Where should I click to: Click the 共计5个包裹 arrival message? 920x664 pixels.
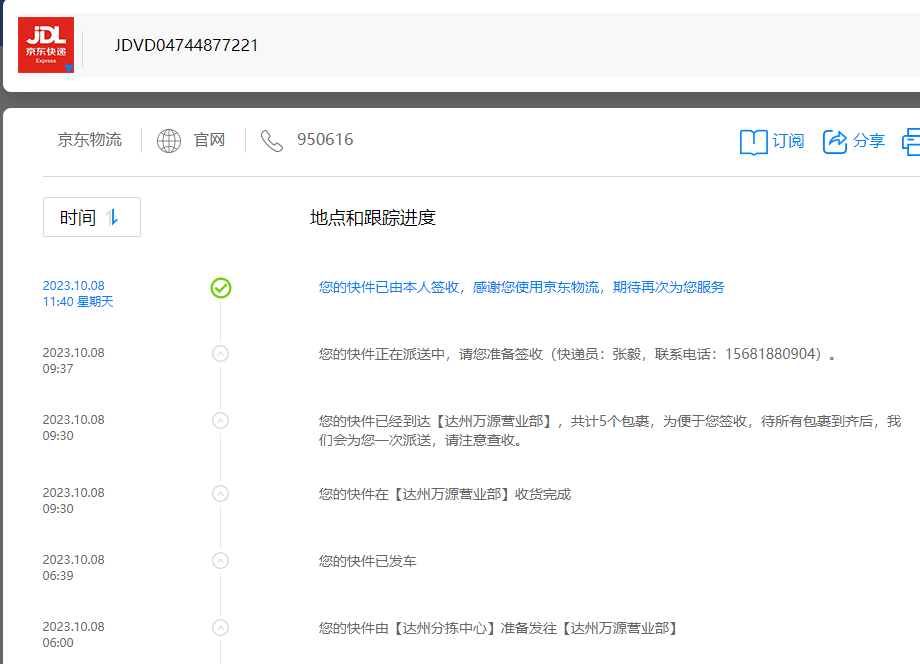[x=610, y=431]
